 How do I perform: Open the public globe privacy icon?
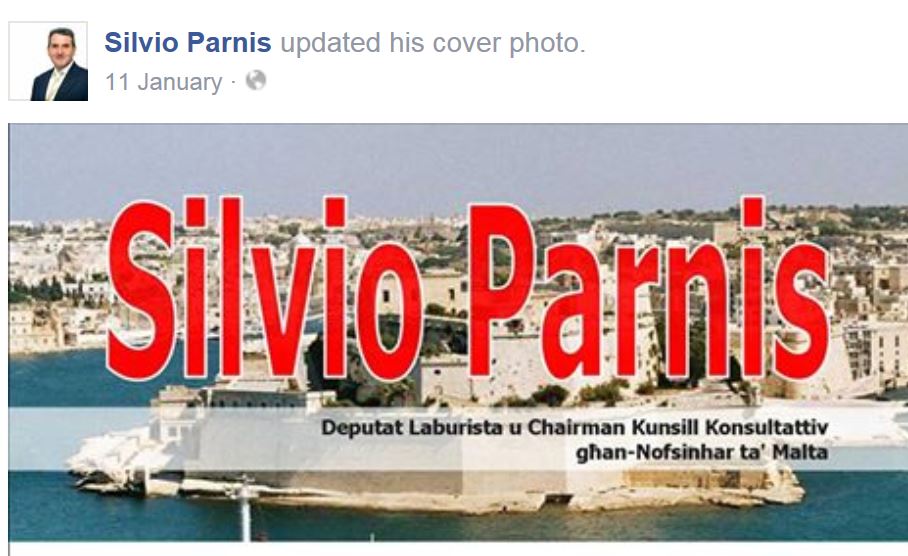pyautogui.click(x=255, y=81)
